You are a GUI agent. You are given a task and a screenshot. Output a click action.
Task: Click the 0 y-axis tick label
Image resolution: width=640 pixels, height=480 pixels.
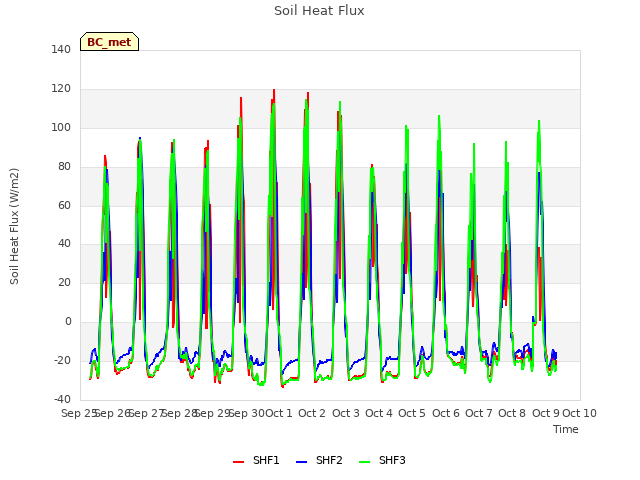pyautogui.click(x=68, y=322)
